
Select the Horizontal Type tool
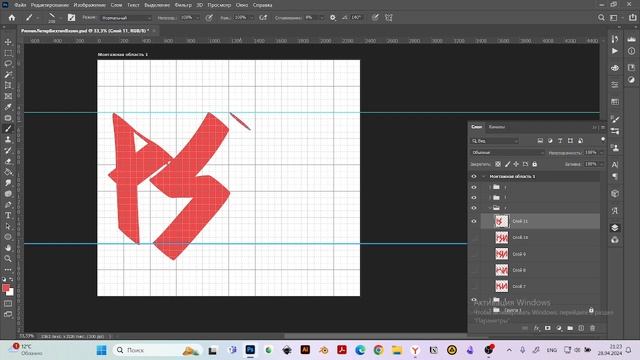pyautogui.click(x=8, y=215)
